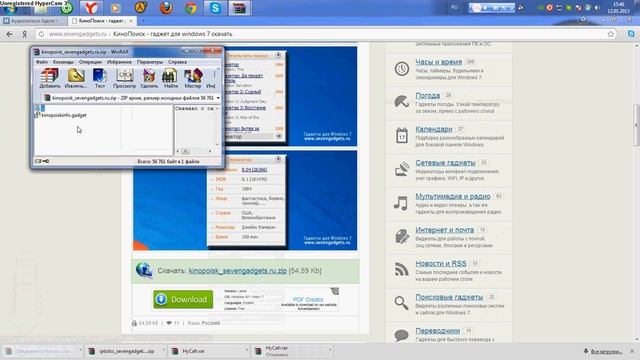Open the Новости и RSS category
Image resolution: width=640 pixels, height=360 pixels.
(440, 263)
